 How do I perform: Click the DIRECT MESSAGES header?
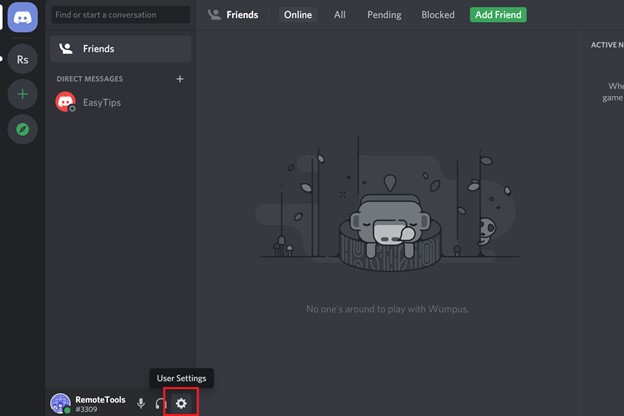[x=90, y=79]
